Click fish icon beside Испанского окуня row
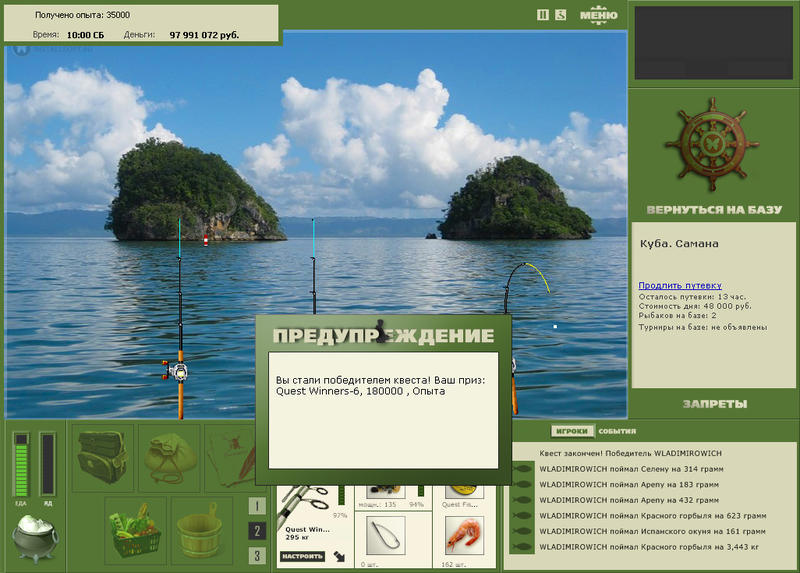Viewport: 800px width, 573px height. pos(522,531)
